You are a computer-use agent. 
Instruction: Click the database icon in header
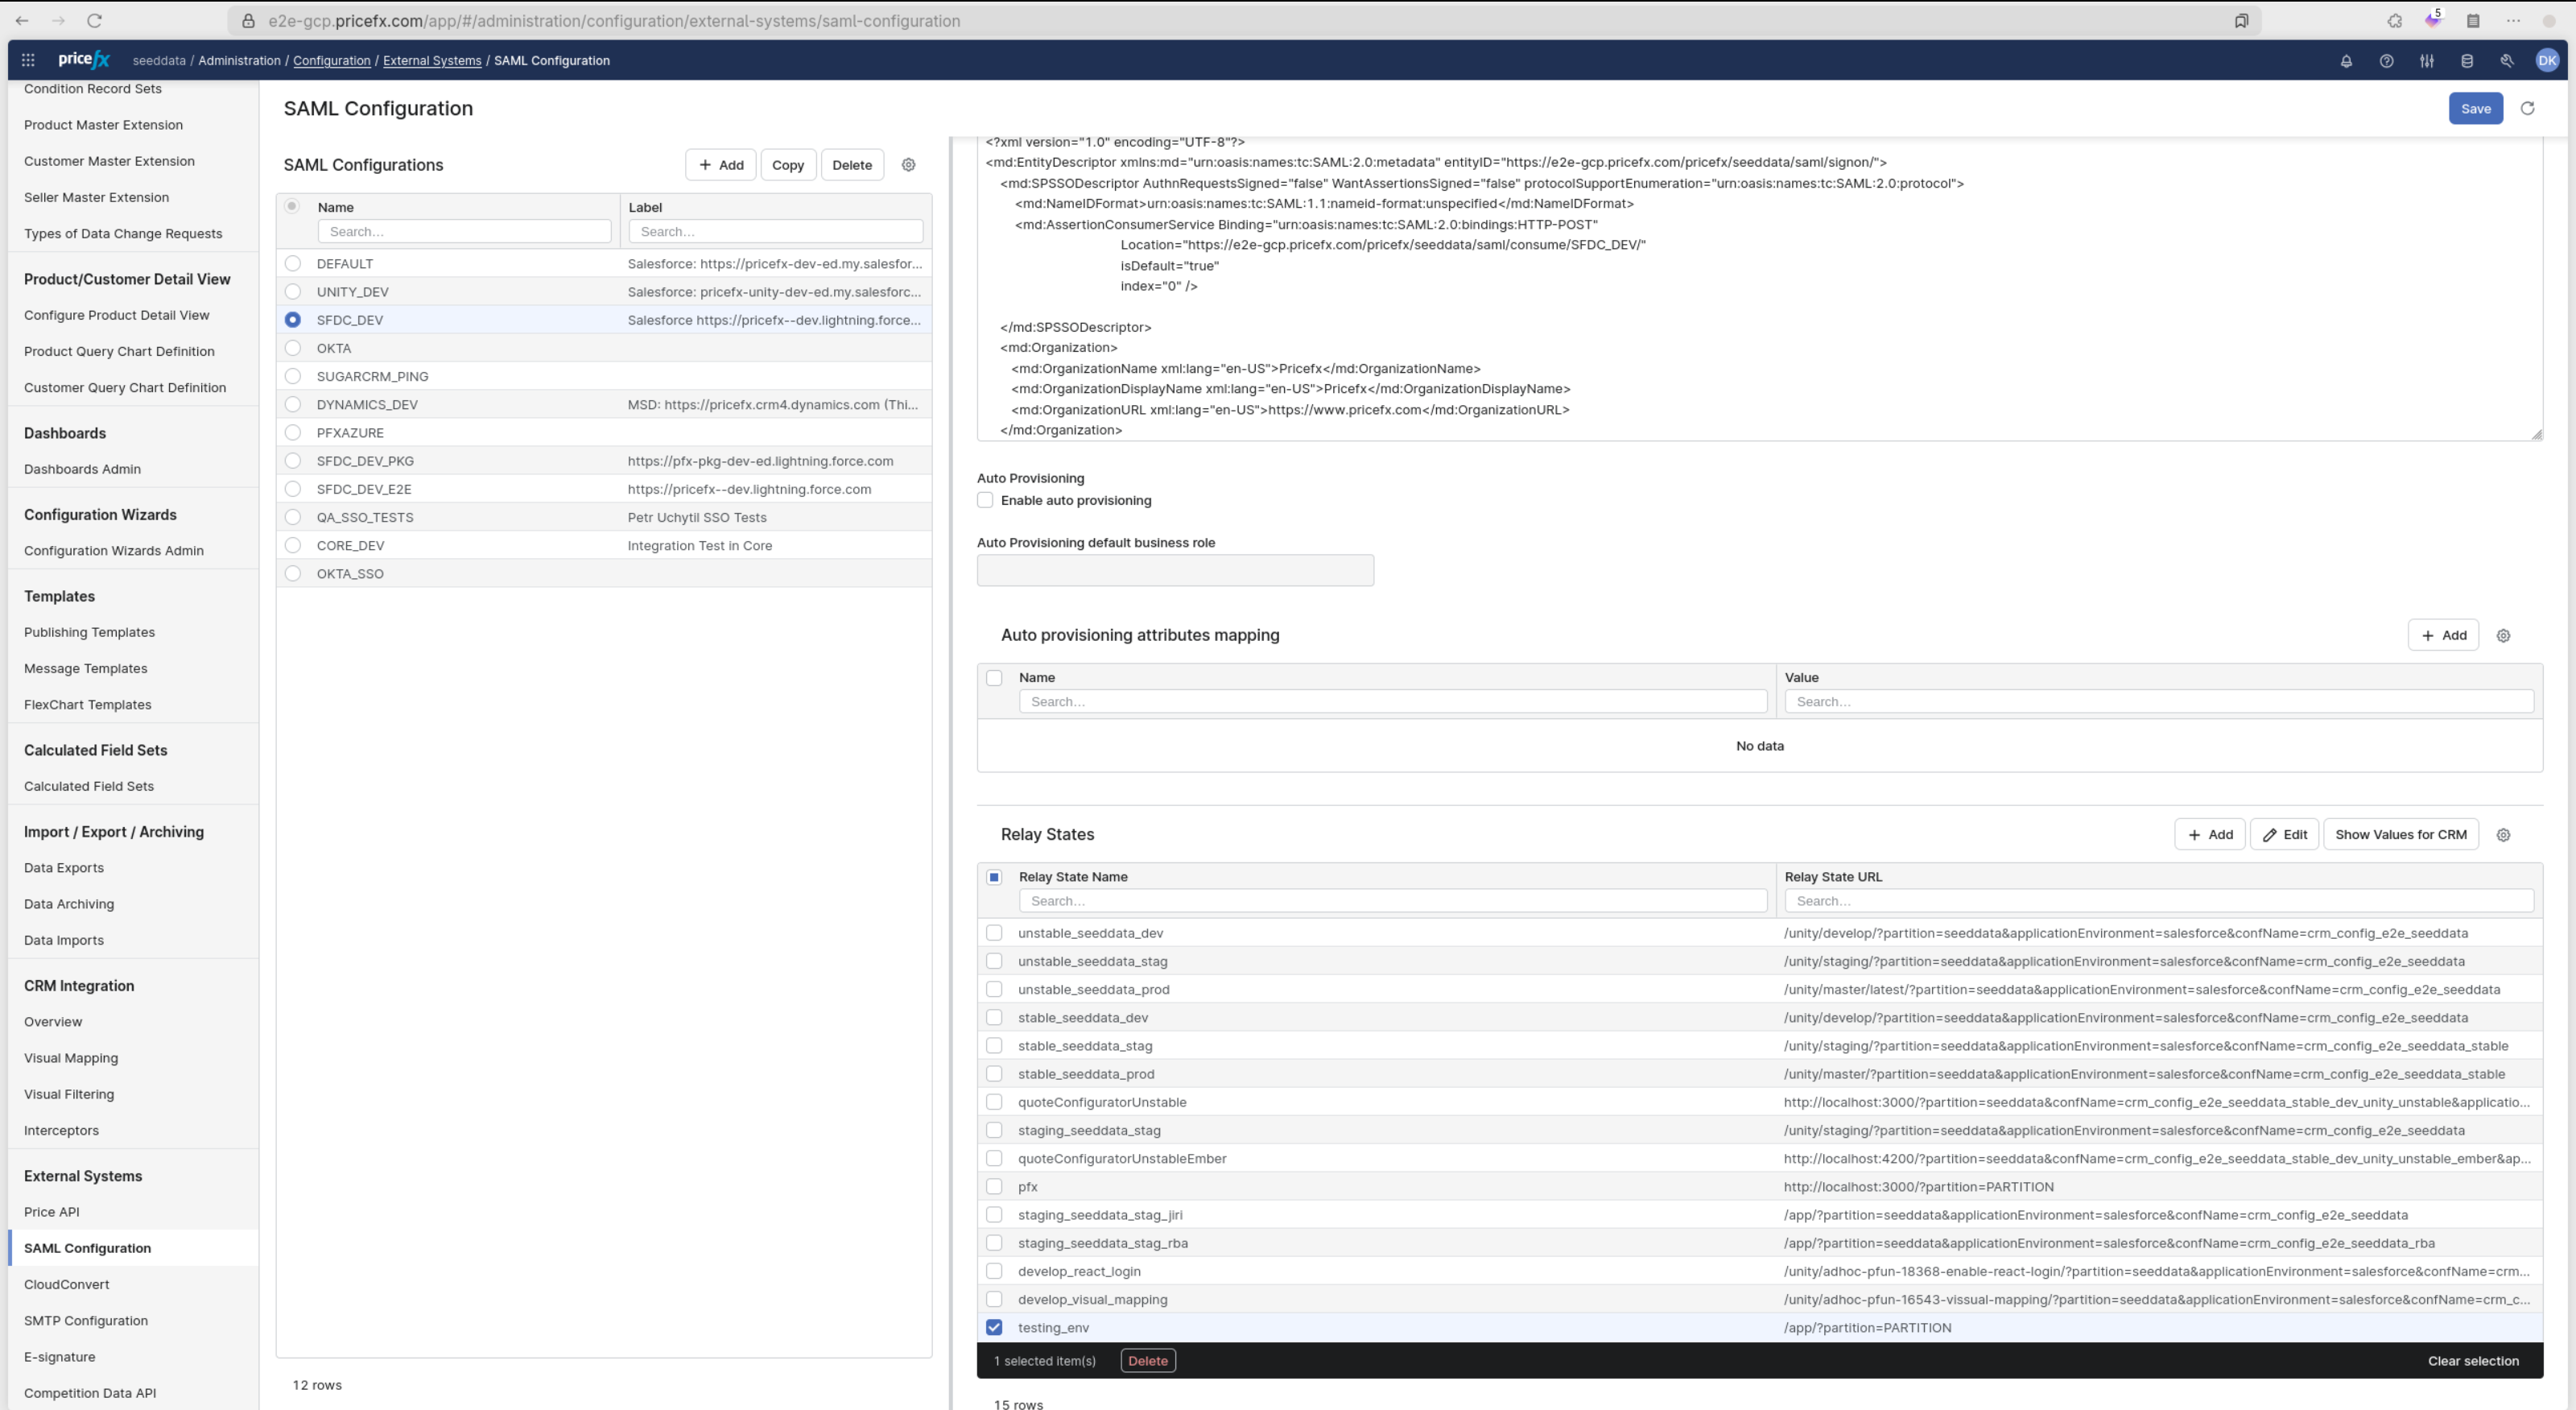pos(2467,61)
